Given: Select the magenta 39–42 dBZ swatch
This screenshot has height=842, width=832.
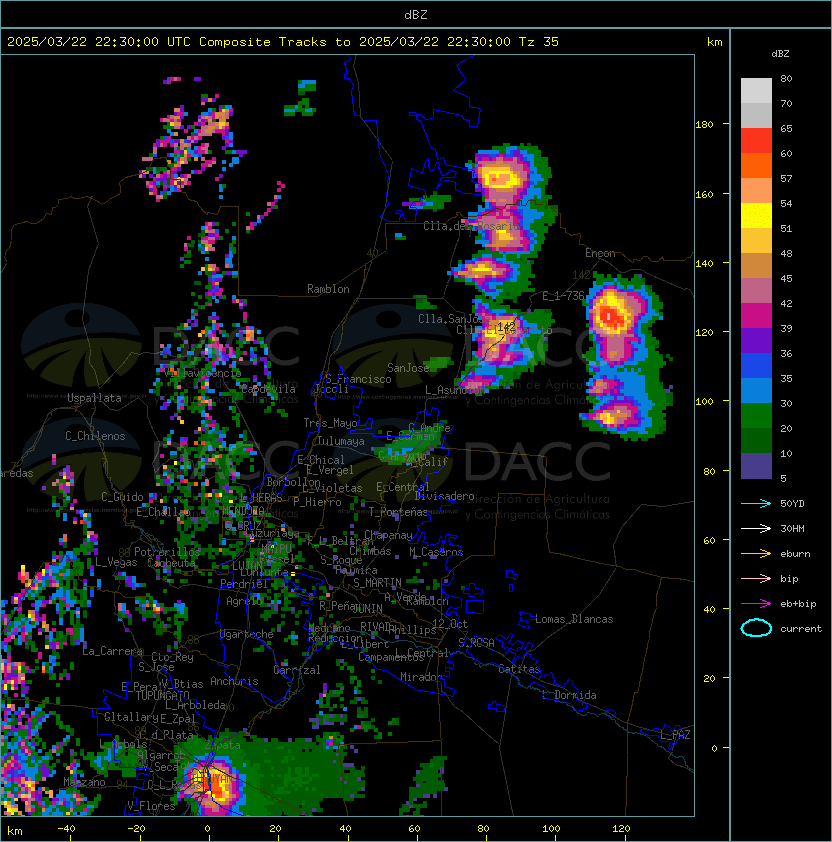Looking at the screenshot, I should 756,316.
